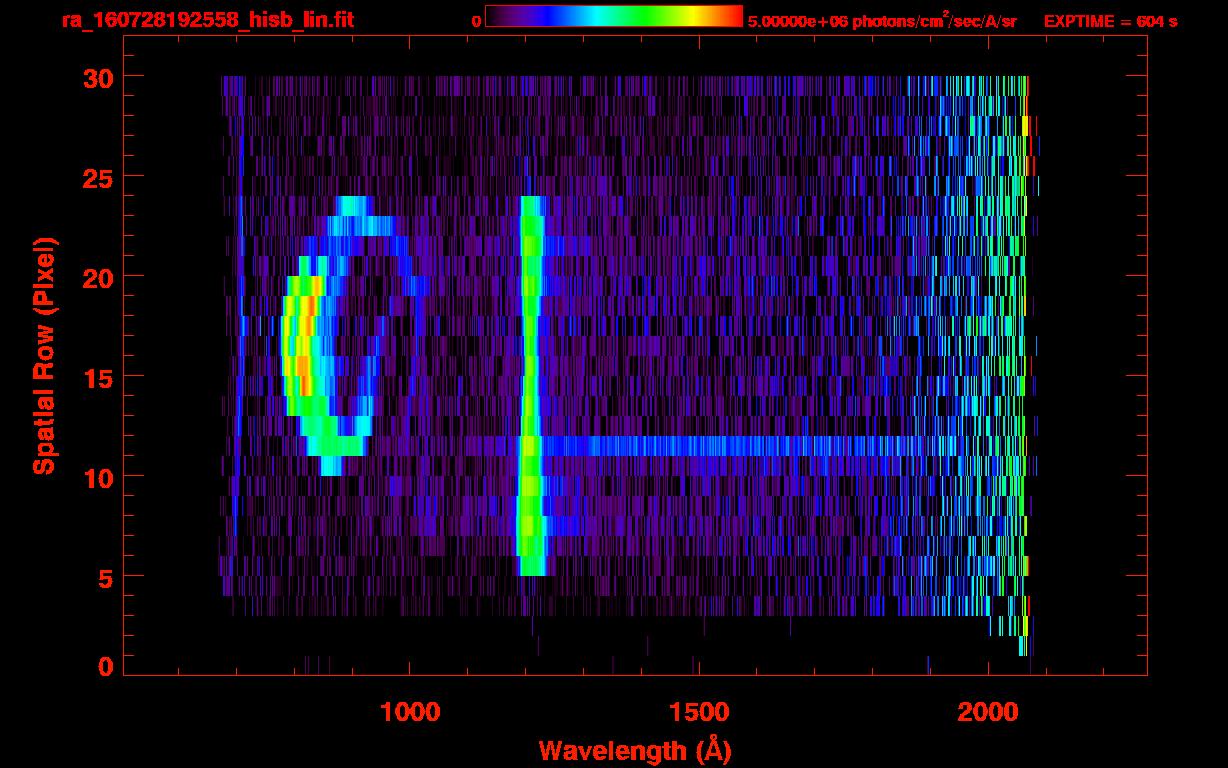Click the bright vertical emission line near 1216 Å
The height and width of the screenshot is (768, 1228).
pos(531,386)
